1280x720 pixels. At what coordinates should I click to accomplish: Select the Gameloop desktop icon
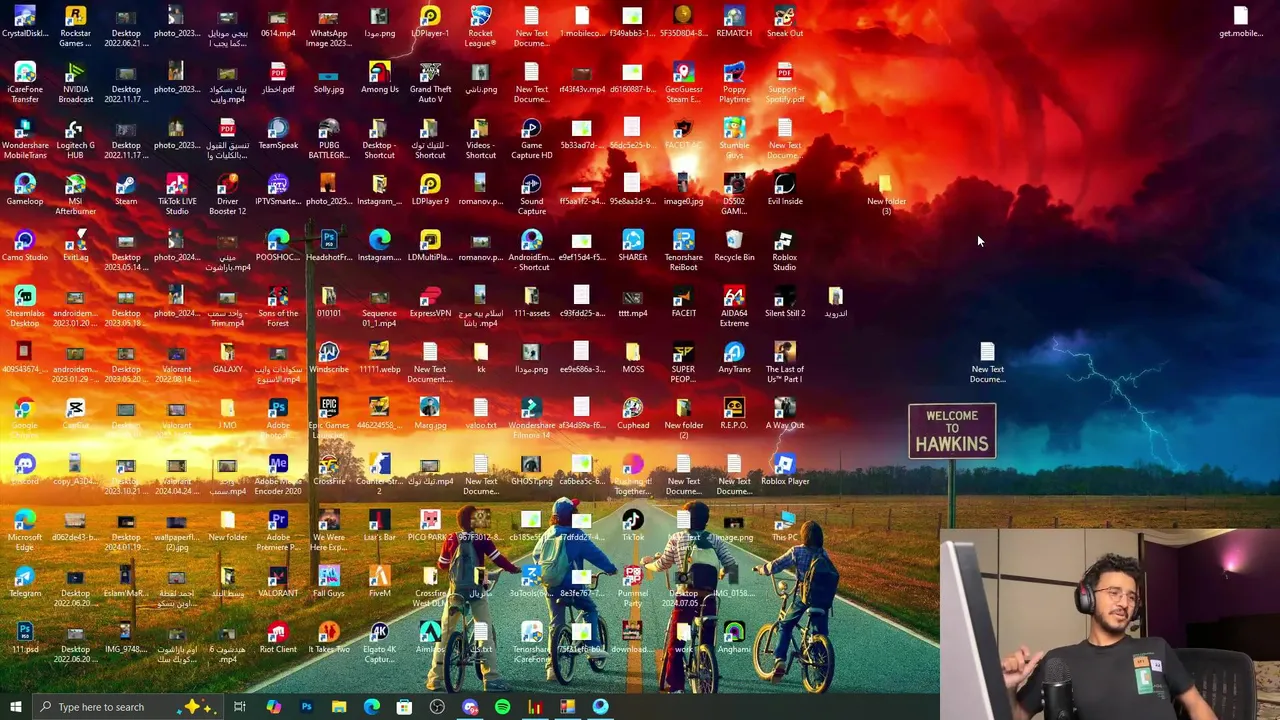[x=25, y=189]
